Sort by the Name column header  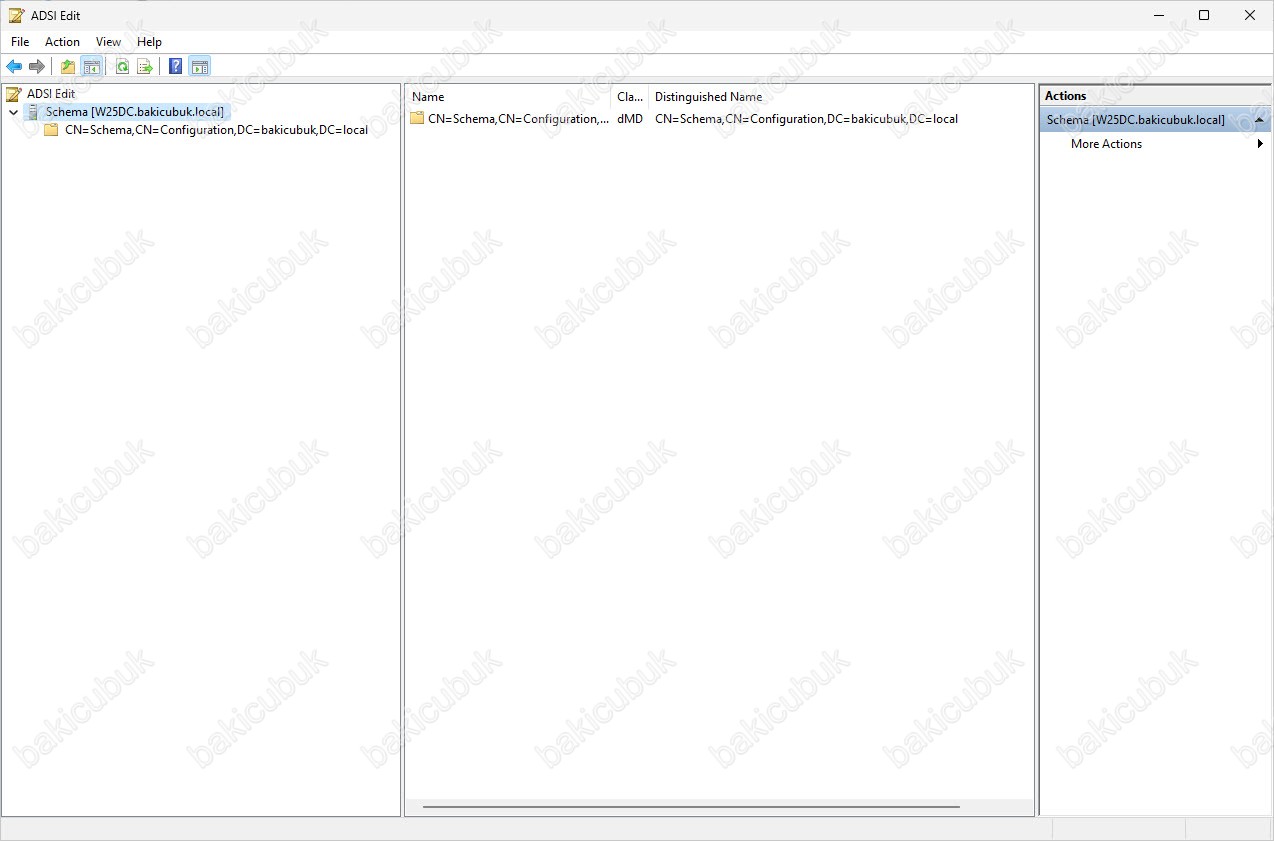coord(508,97)
